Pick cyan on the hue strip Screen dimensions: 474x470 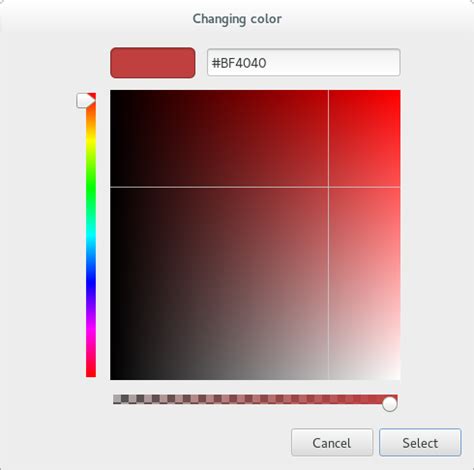pos(91,235)
